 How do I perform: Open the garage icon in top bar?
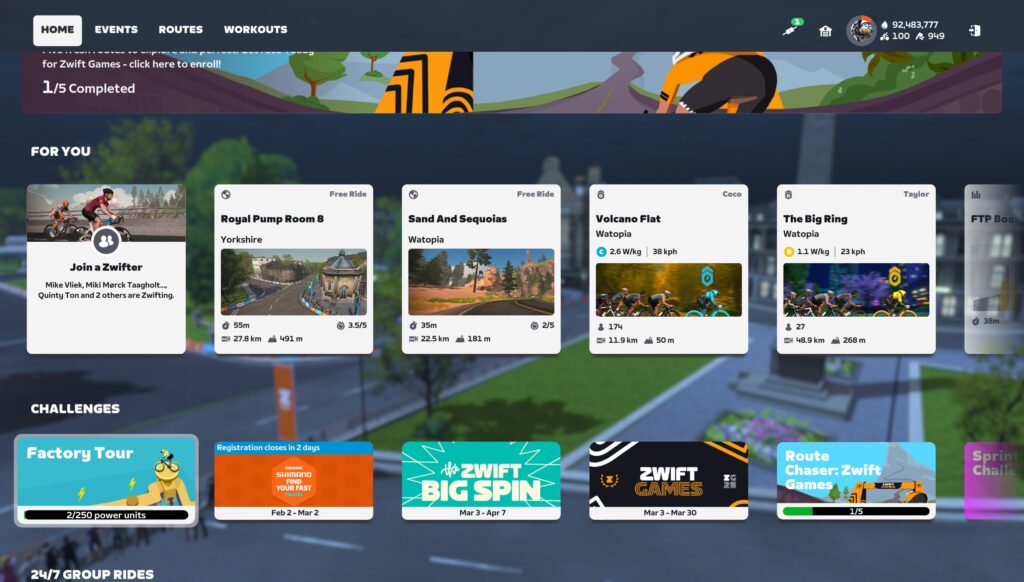point(825,31)
